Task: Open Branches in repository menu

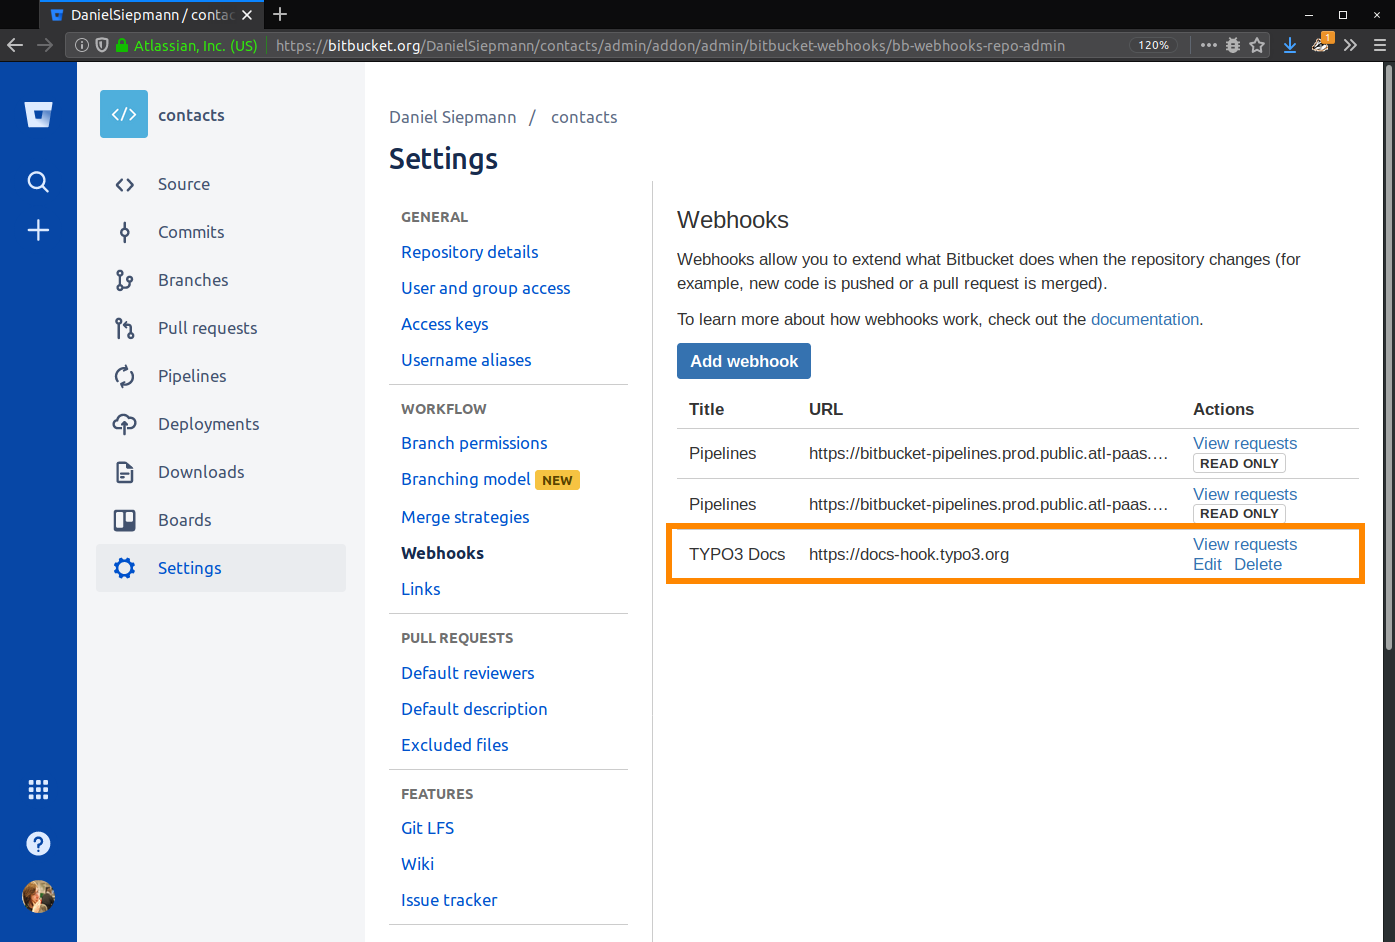Action: tap(193, 280)
